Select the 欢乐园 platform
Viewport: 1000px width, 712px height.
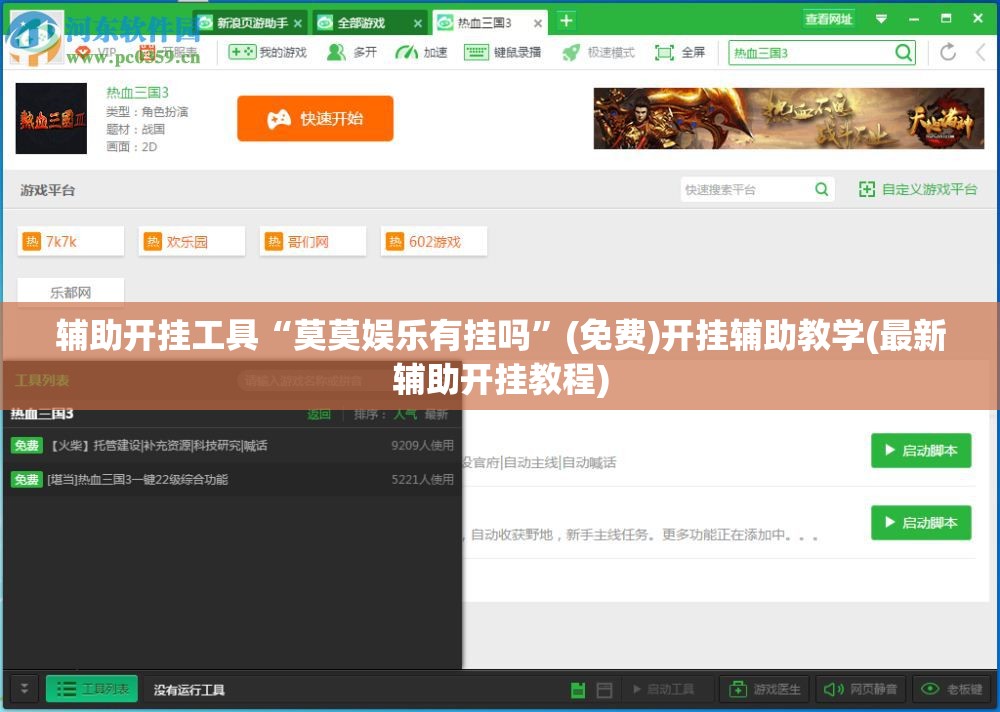coord(191,241)
